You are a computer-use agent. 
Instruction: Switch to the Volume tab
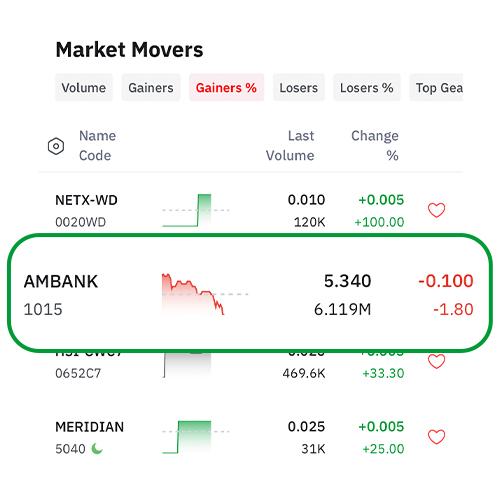click(84, 88)
